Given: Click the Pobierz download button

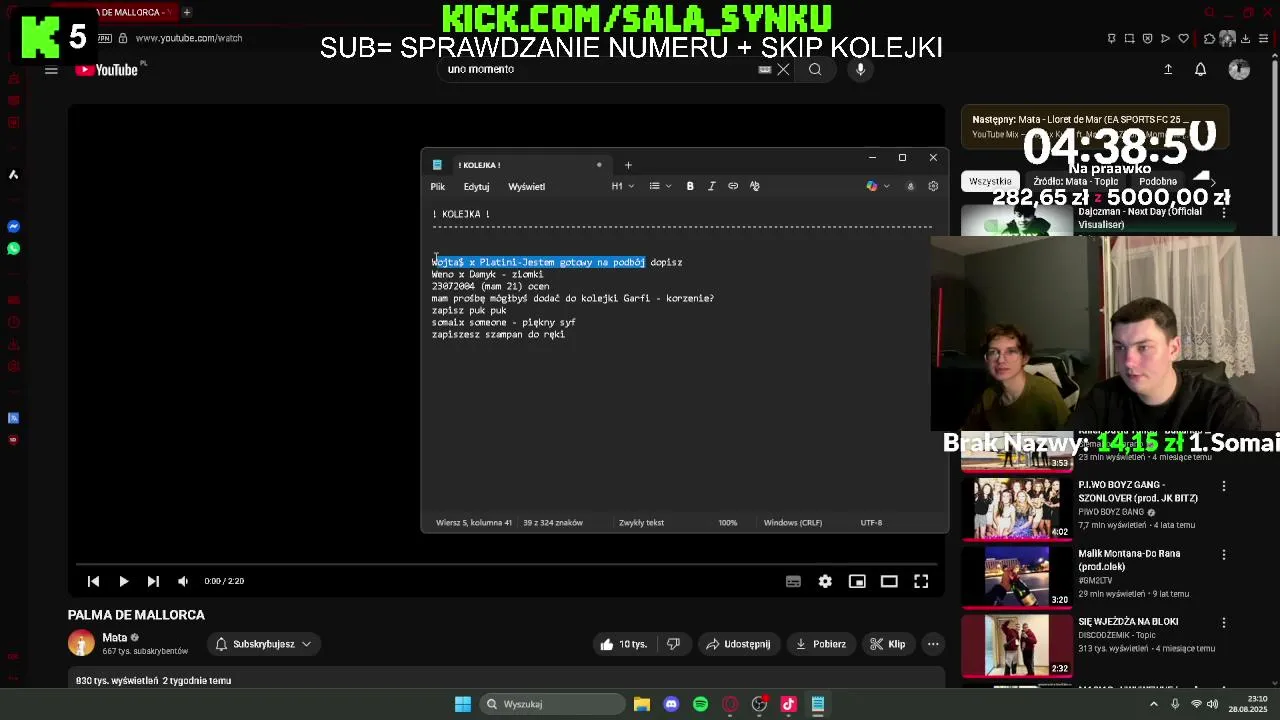Looking at the screenshot, I should coord(821,644).
